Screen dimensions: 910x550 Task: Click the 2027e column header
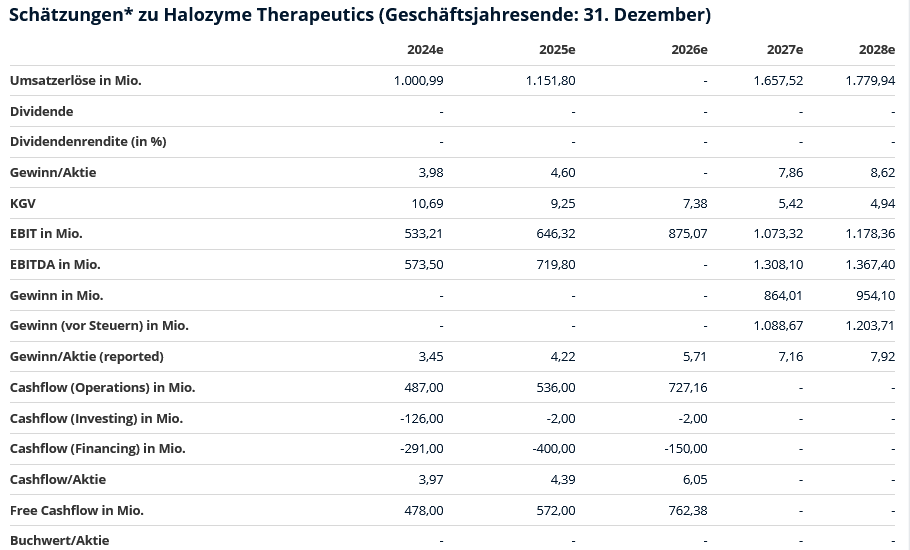(785, 50)
